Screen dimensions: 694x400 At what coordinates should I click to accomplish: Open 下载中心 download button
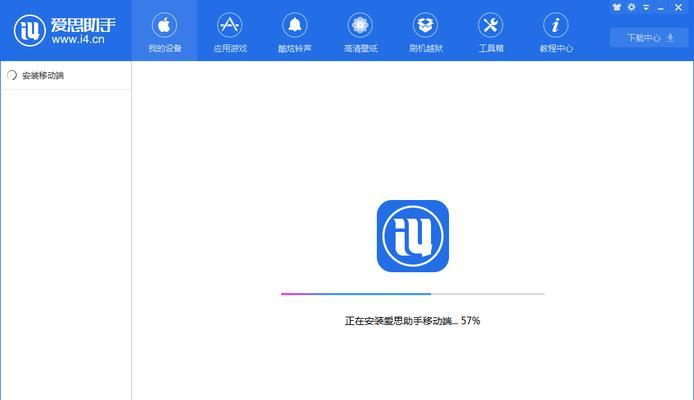[x=649, y=38]
